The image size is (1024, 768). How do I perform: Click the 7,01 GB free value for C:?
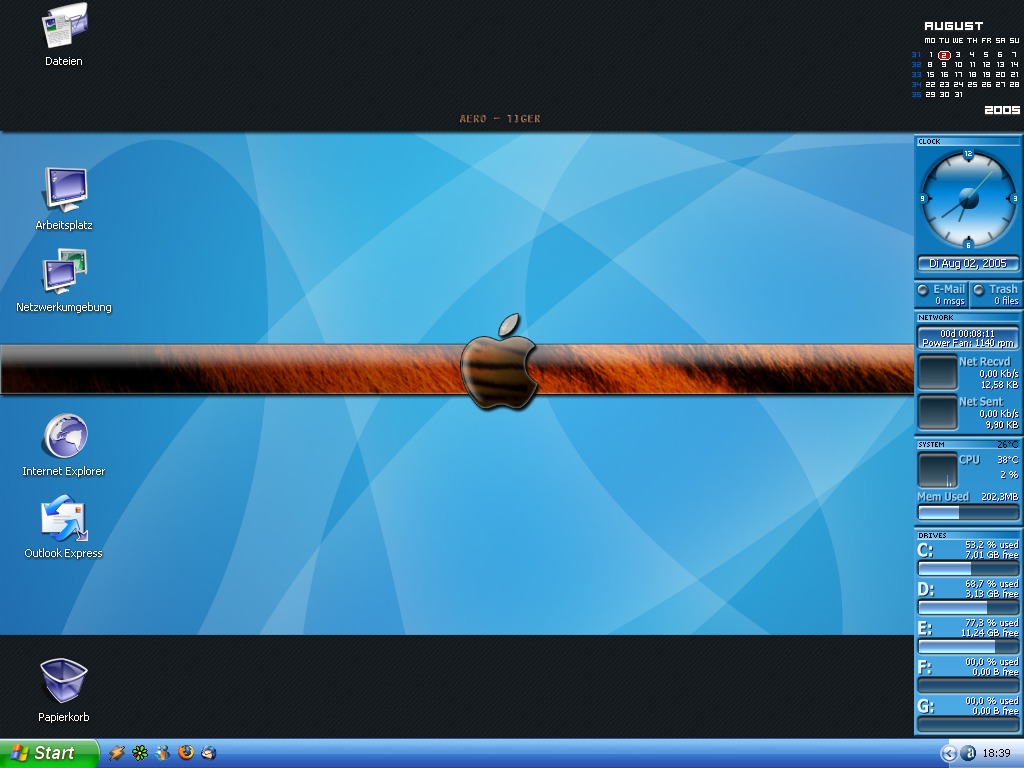tap(991, 555)
